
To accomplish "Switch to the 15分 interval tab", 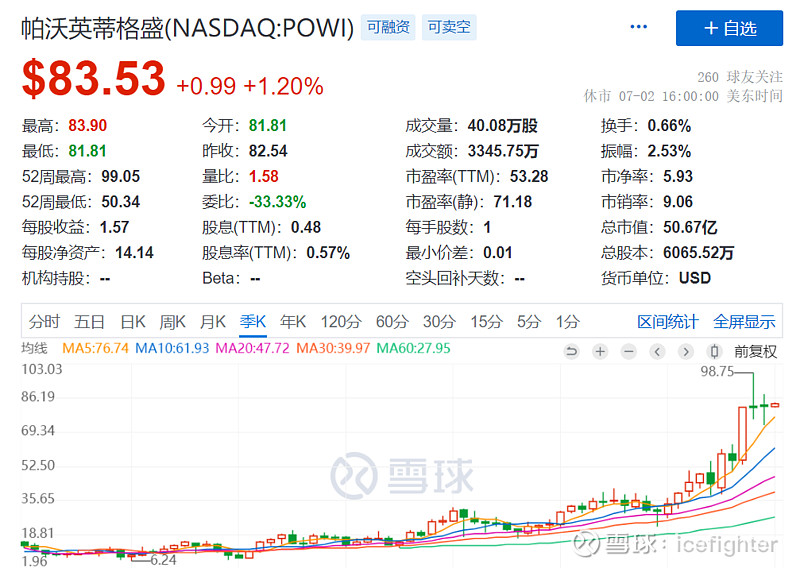I will pos(486,322).
